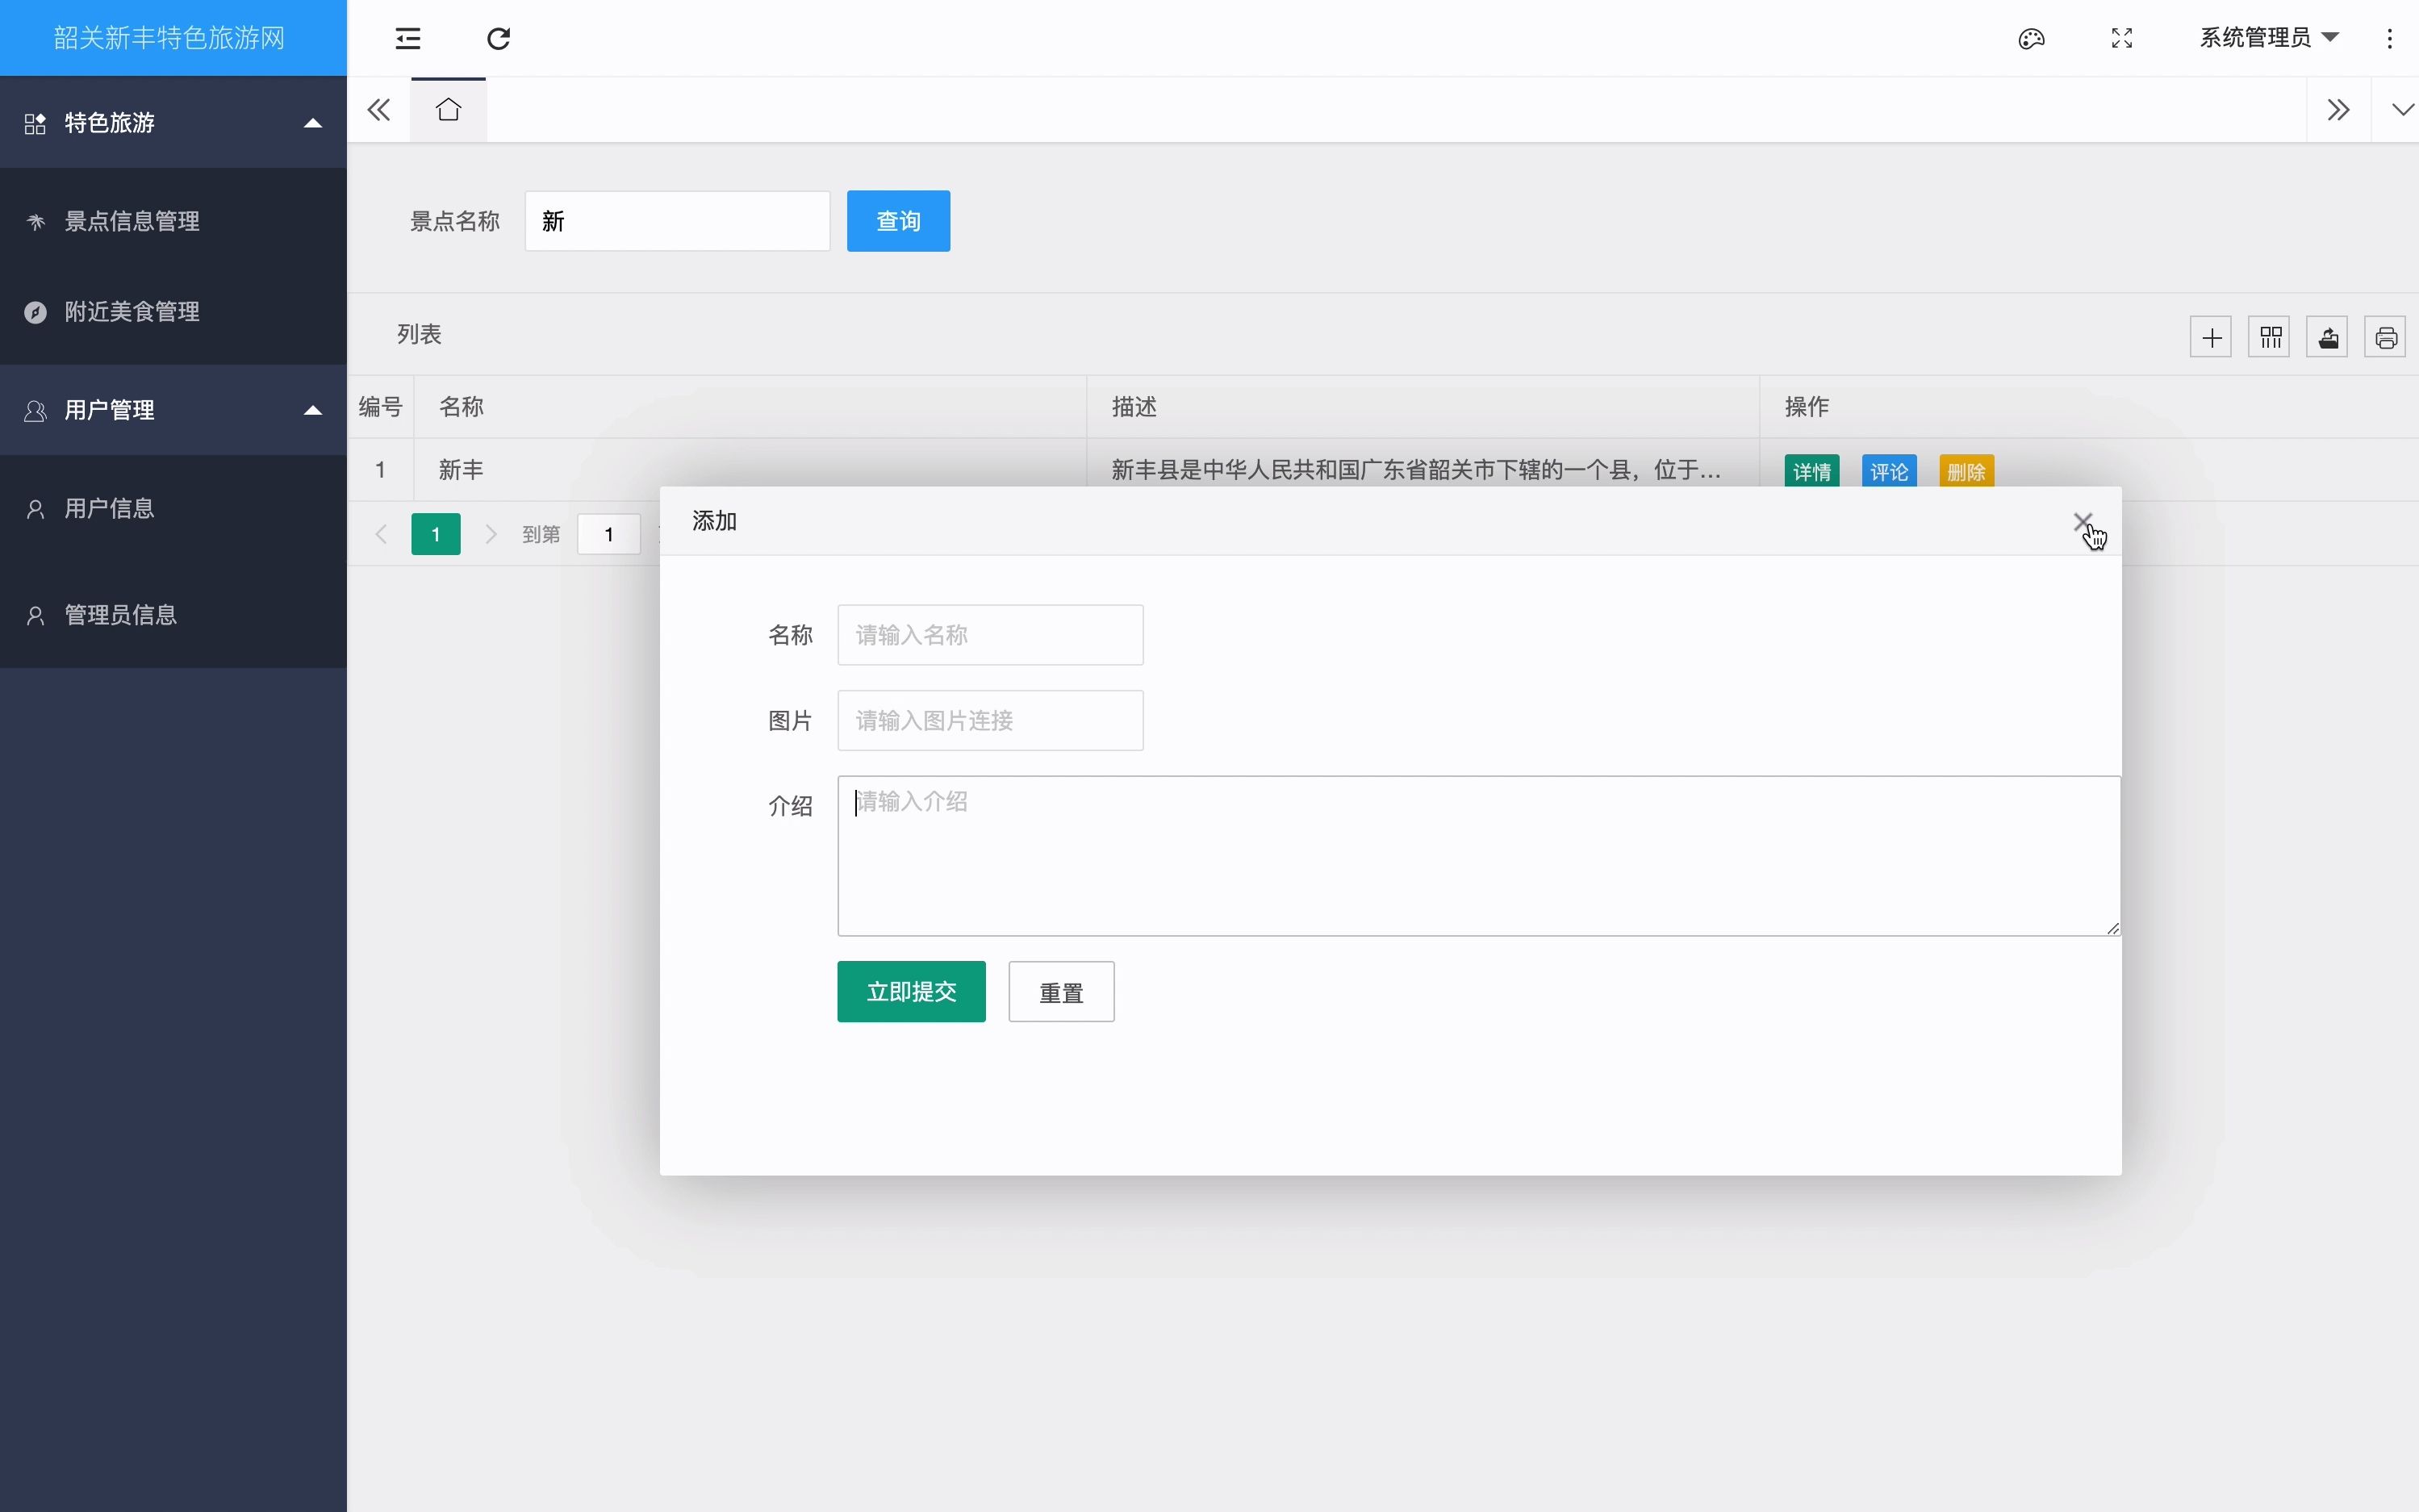Focus the 景点名称 search field
Screen dimensions: 2419x1512
click(677, 221)
